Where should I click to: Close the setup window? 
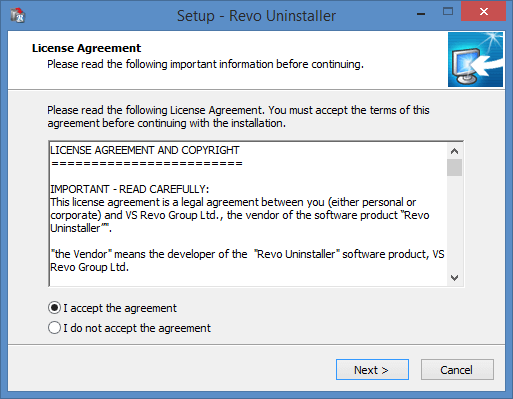[x=483, y=11]
